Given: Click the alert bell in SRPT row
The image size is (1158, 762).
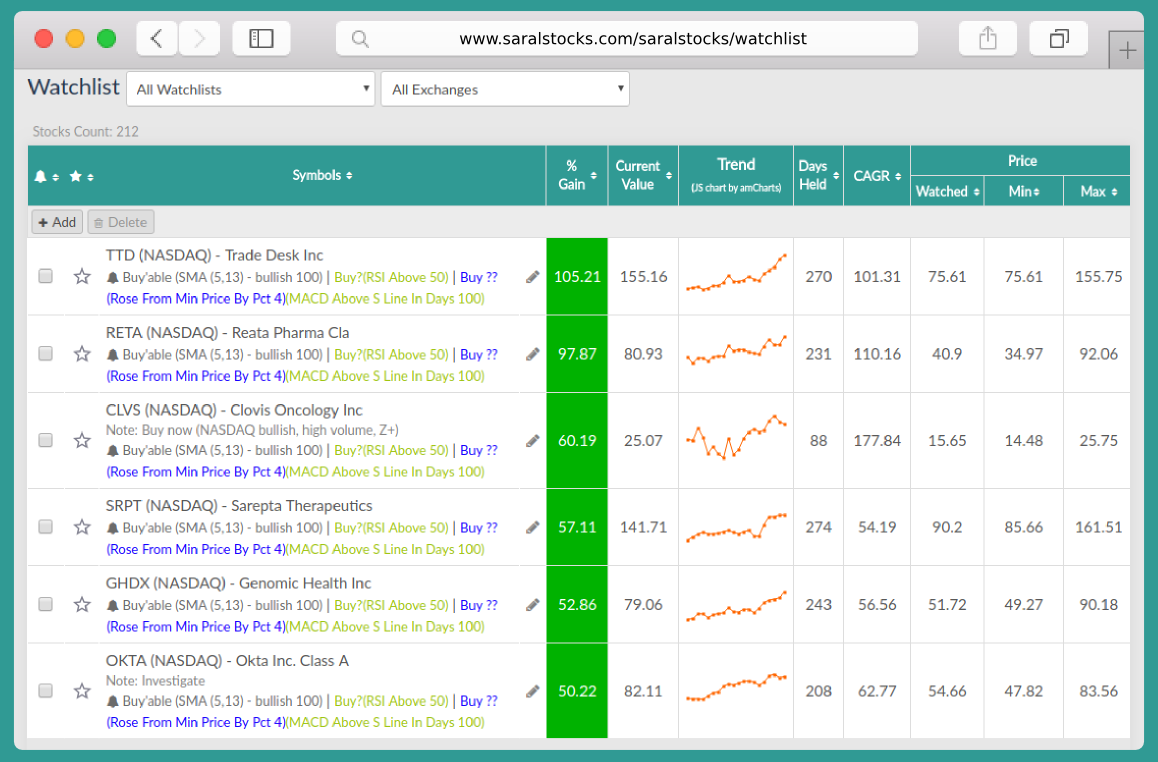Looking at the screenshot, I should tap(112, 528).
